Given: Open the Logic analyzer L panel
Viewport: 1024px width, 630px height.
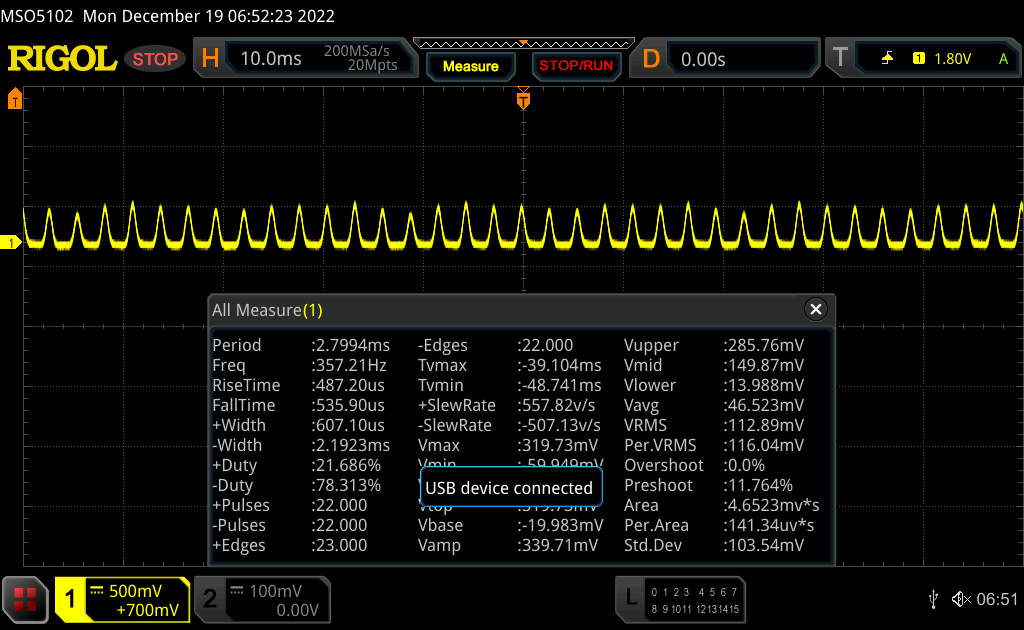Looking at the screenshot, I should [x=630, y=599].
